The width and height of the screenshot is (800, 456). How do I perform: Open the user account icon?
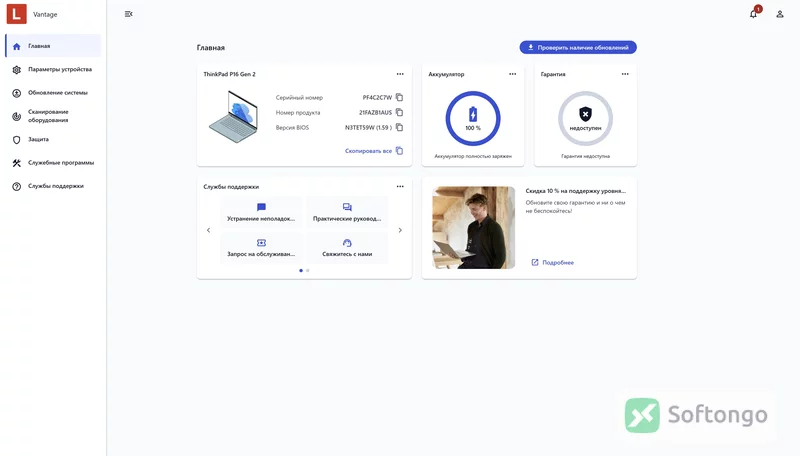780,14
